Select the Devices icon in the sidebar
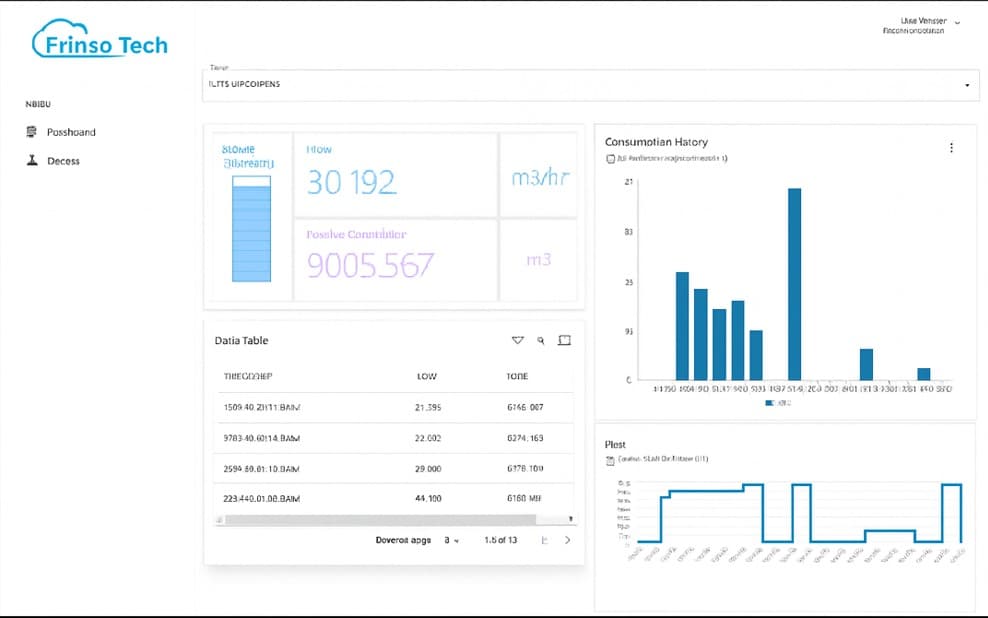Viewport: 988px width, 618px height. tap(33, 159)
